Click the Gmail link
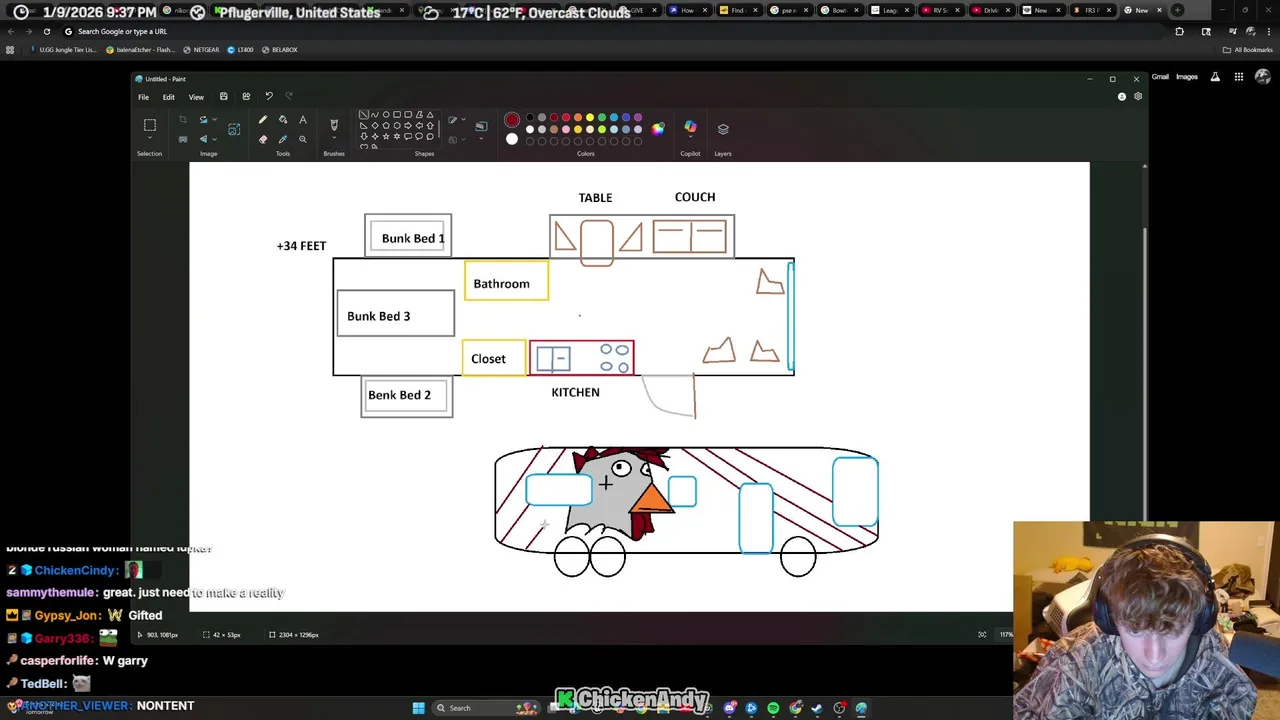 click(x=1160, y=76)
